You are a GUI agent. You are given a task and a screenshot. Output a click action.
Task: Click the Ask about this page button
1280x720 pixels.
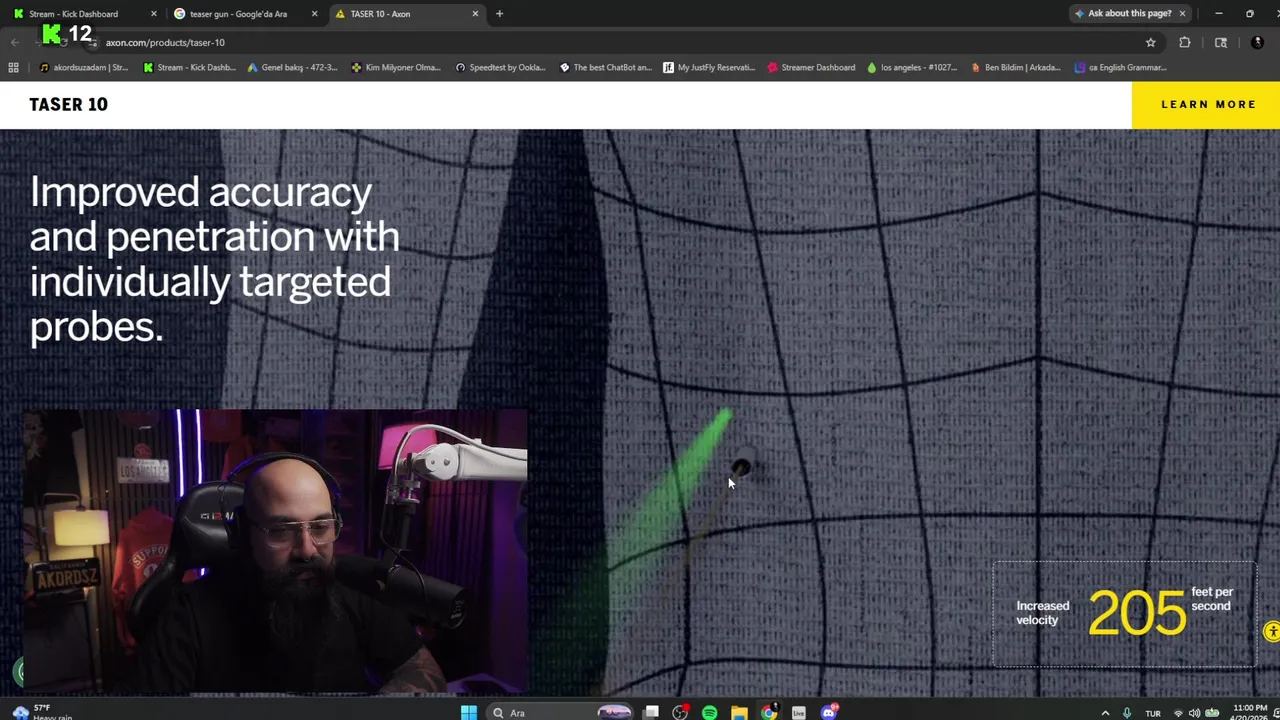pos(1122,13)
